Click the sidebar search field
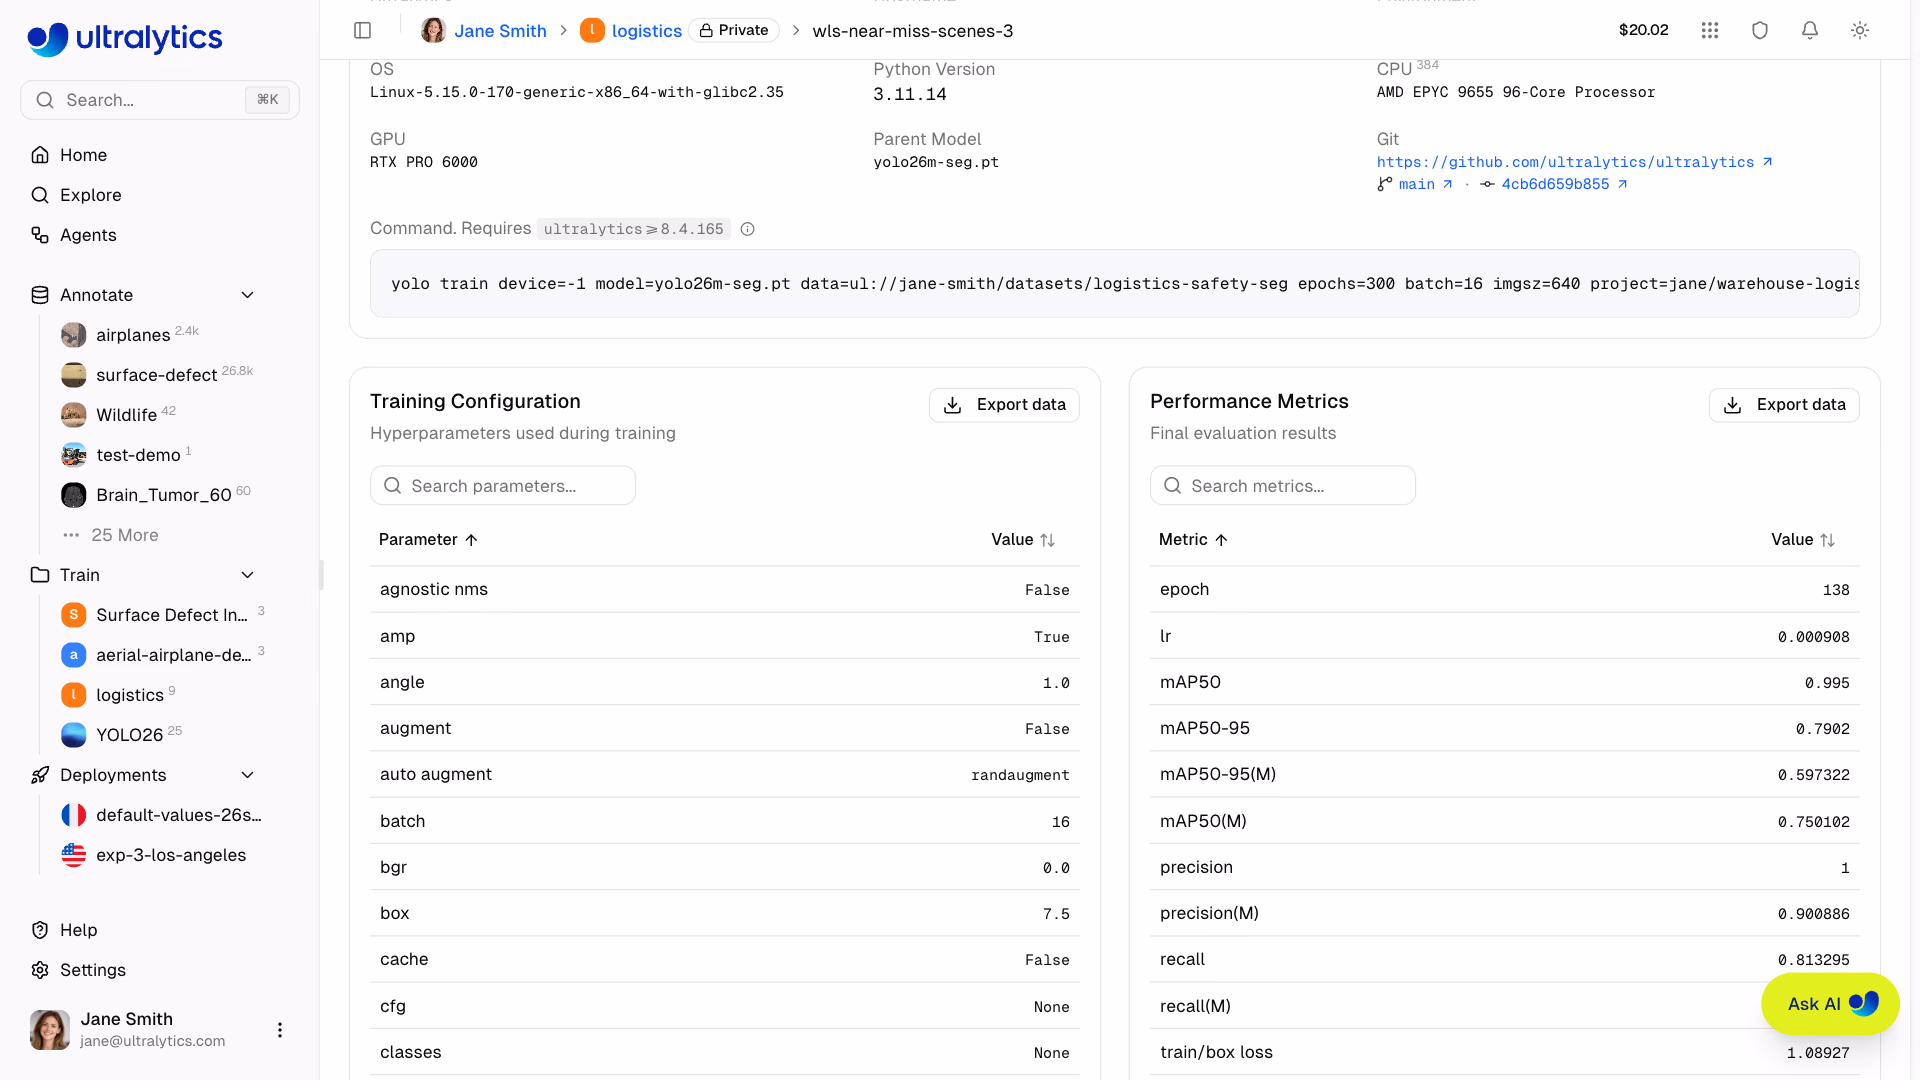The width and height of the screenshot is (1920, 1080). click(x=160, y=100)
